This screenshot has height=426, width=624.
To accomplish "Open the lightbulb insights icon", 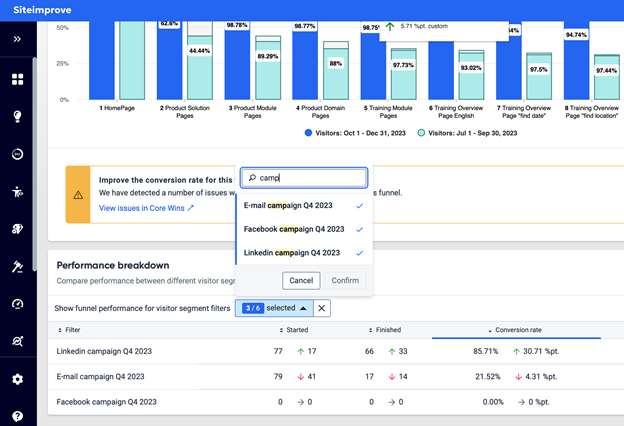I will [x=18, y=116].
